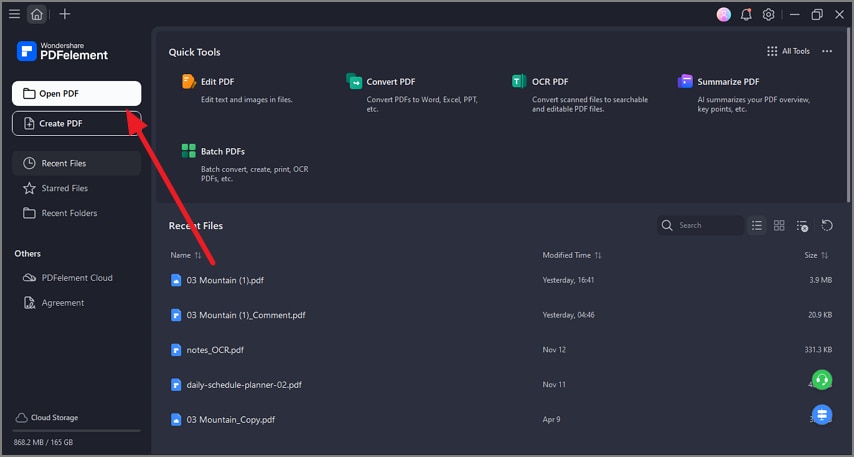Image resolution: width=854 pixels, height=457 pixels.
Task: Clear recent files list icon
Action: pos(802,226)
